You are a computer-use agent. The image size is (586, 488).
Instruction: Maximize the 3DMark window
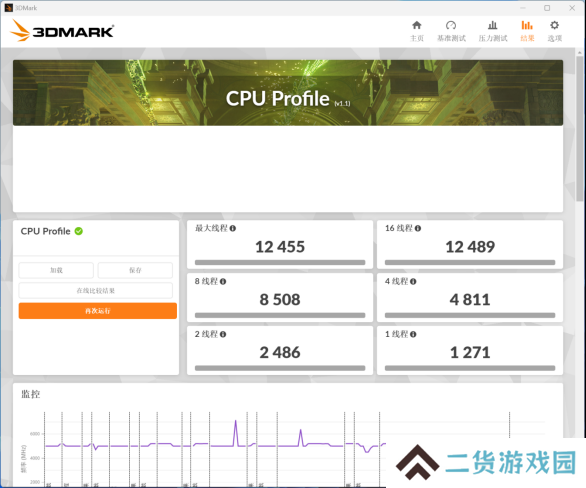coord(547,8)
